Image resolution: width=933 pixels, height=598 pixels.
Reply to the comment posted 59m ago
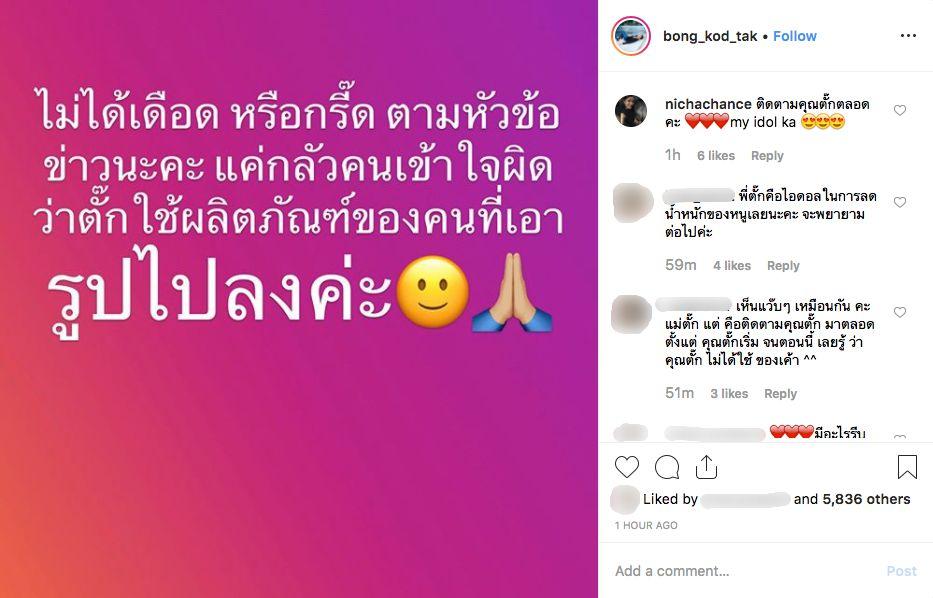click(x=783, y=266)
